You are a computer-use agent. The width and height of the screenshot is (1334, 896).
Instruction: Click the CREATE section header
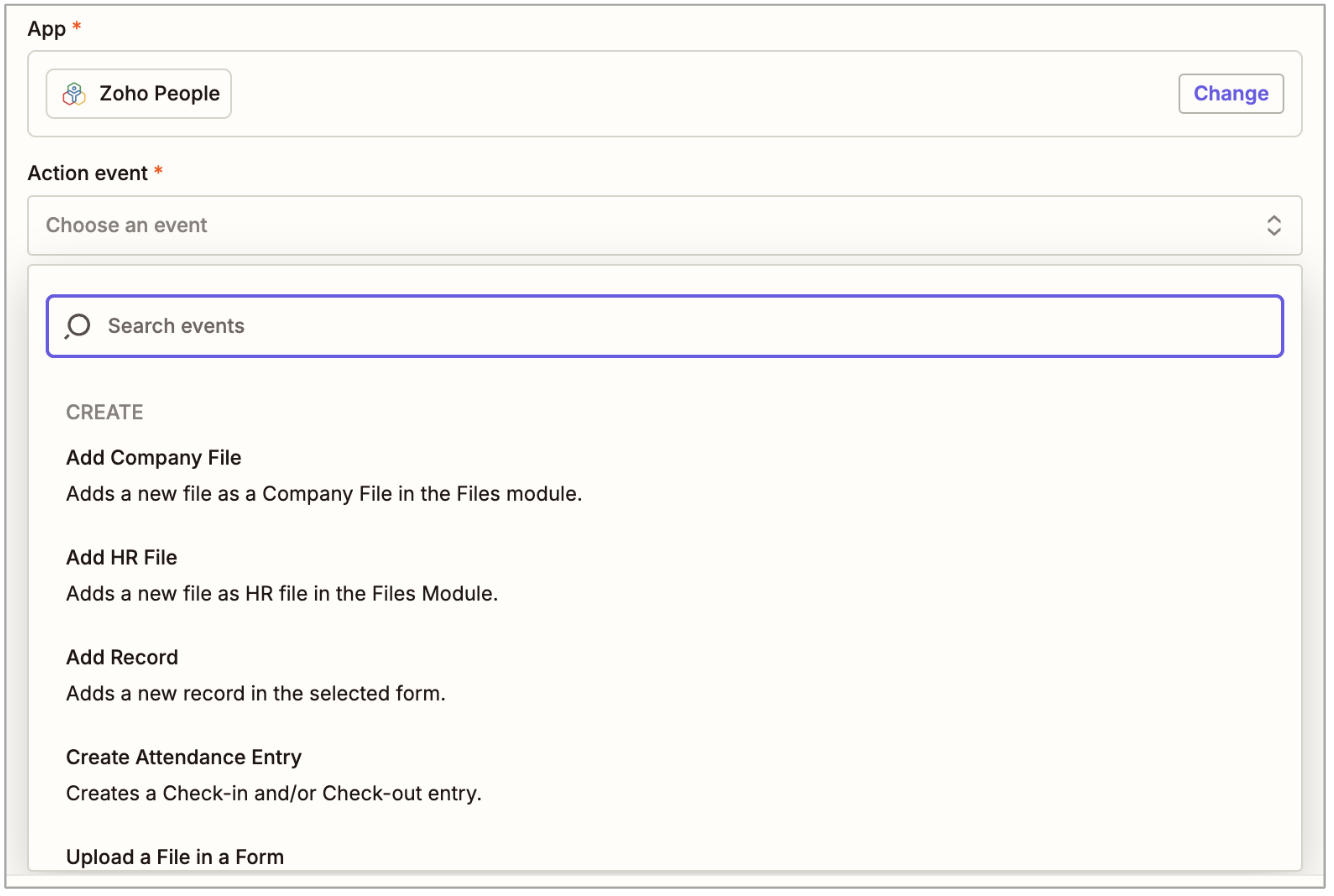point(104,412)
